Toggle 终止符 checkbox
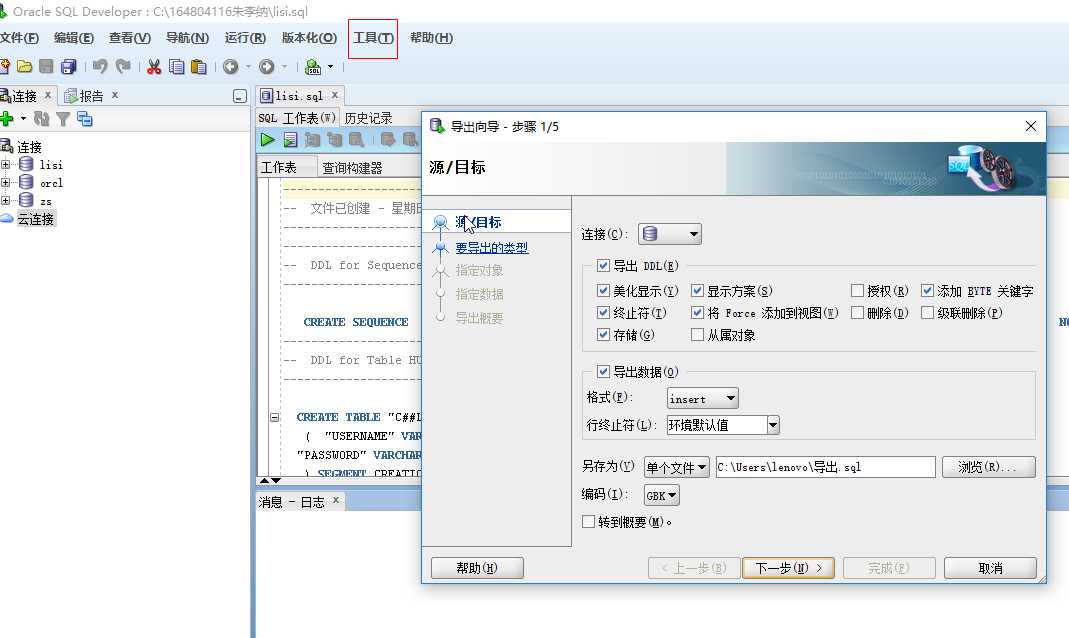Screen dimensions: 1069x638 [x=603, y=312]
